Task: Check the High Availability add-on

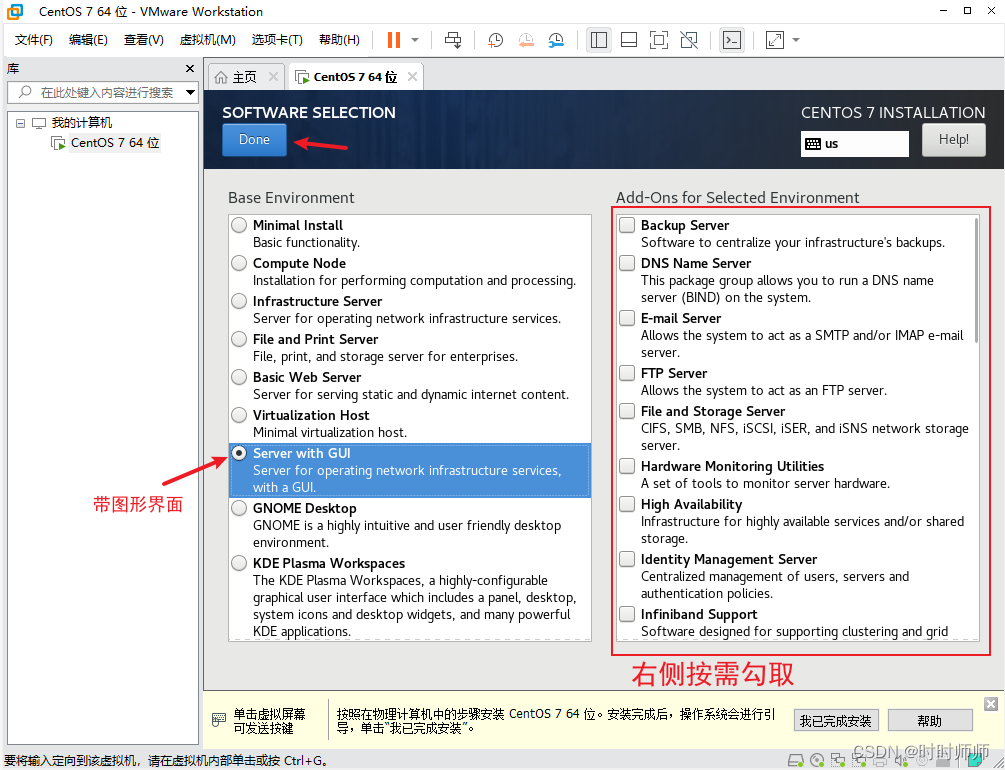Action: pyautogui.click(x=627, y=504)
